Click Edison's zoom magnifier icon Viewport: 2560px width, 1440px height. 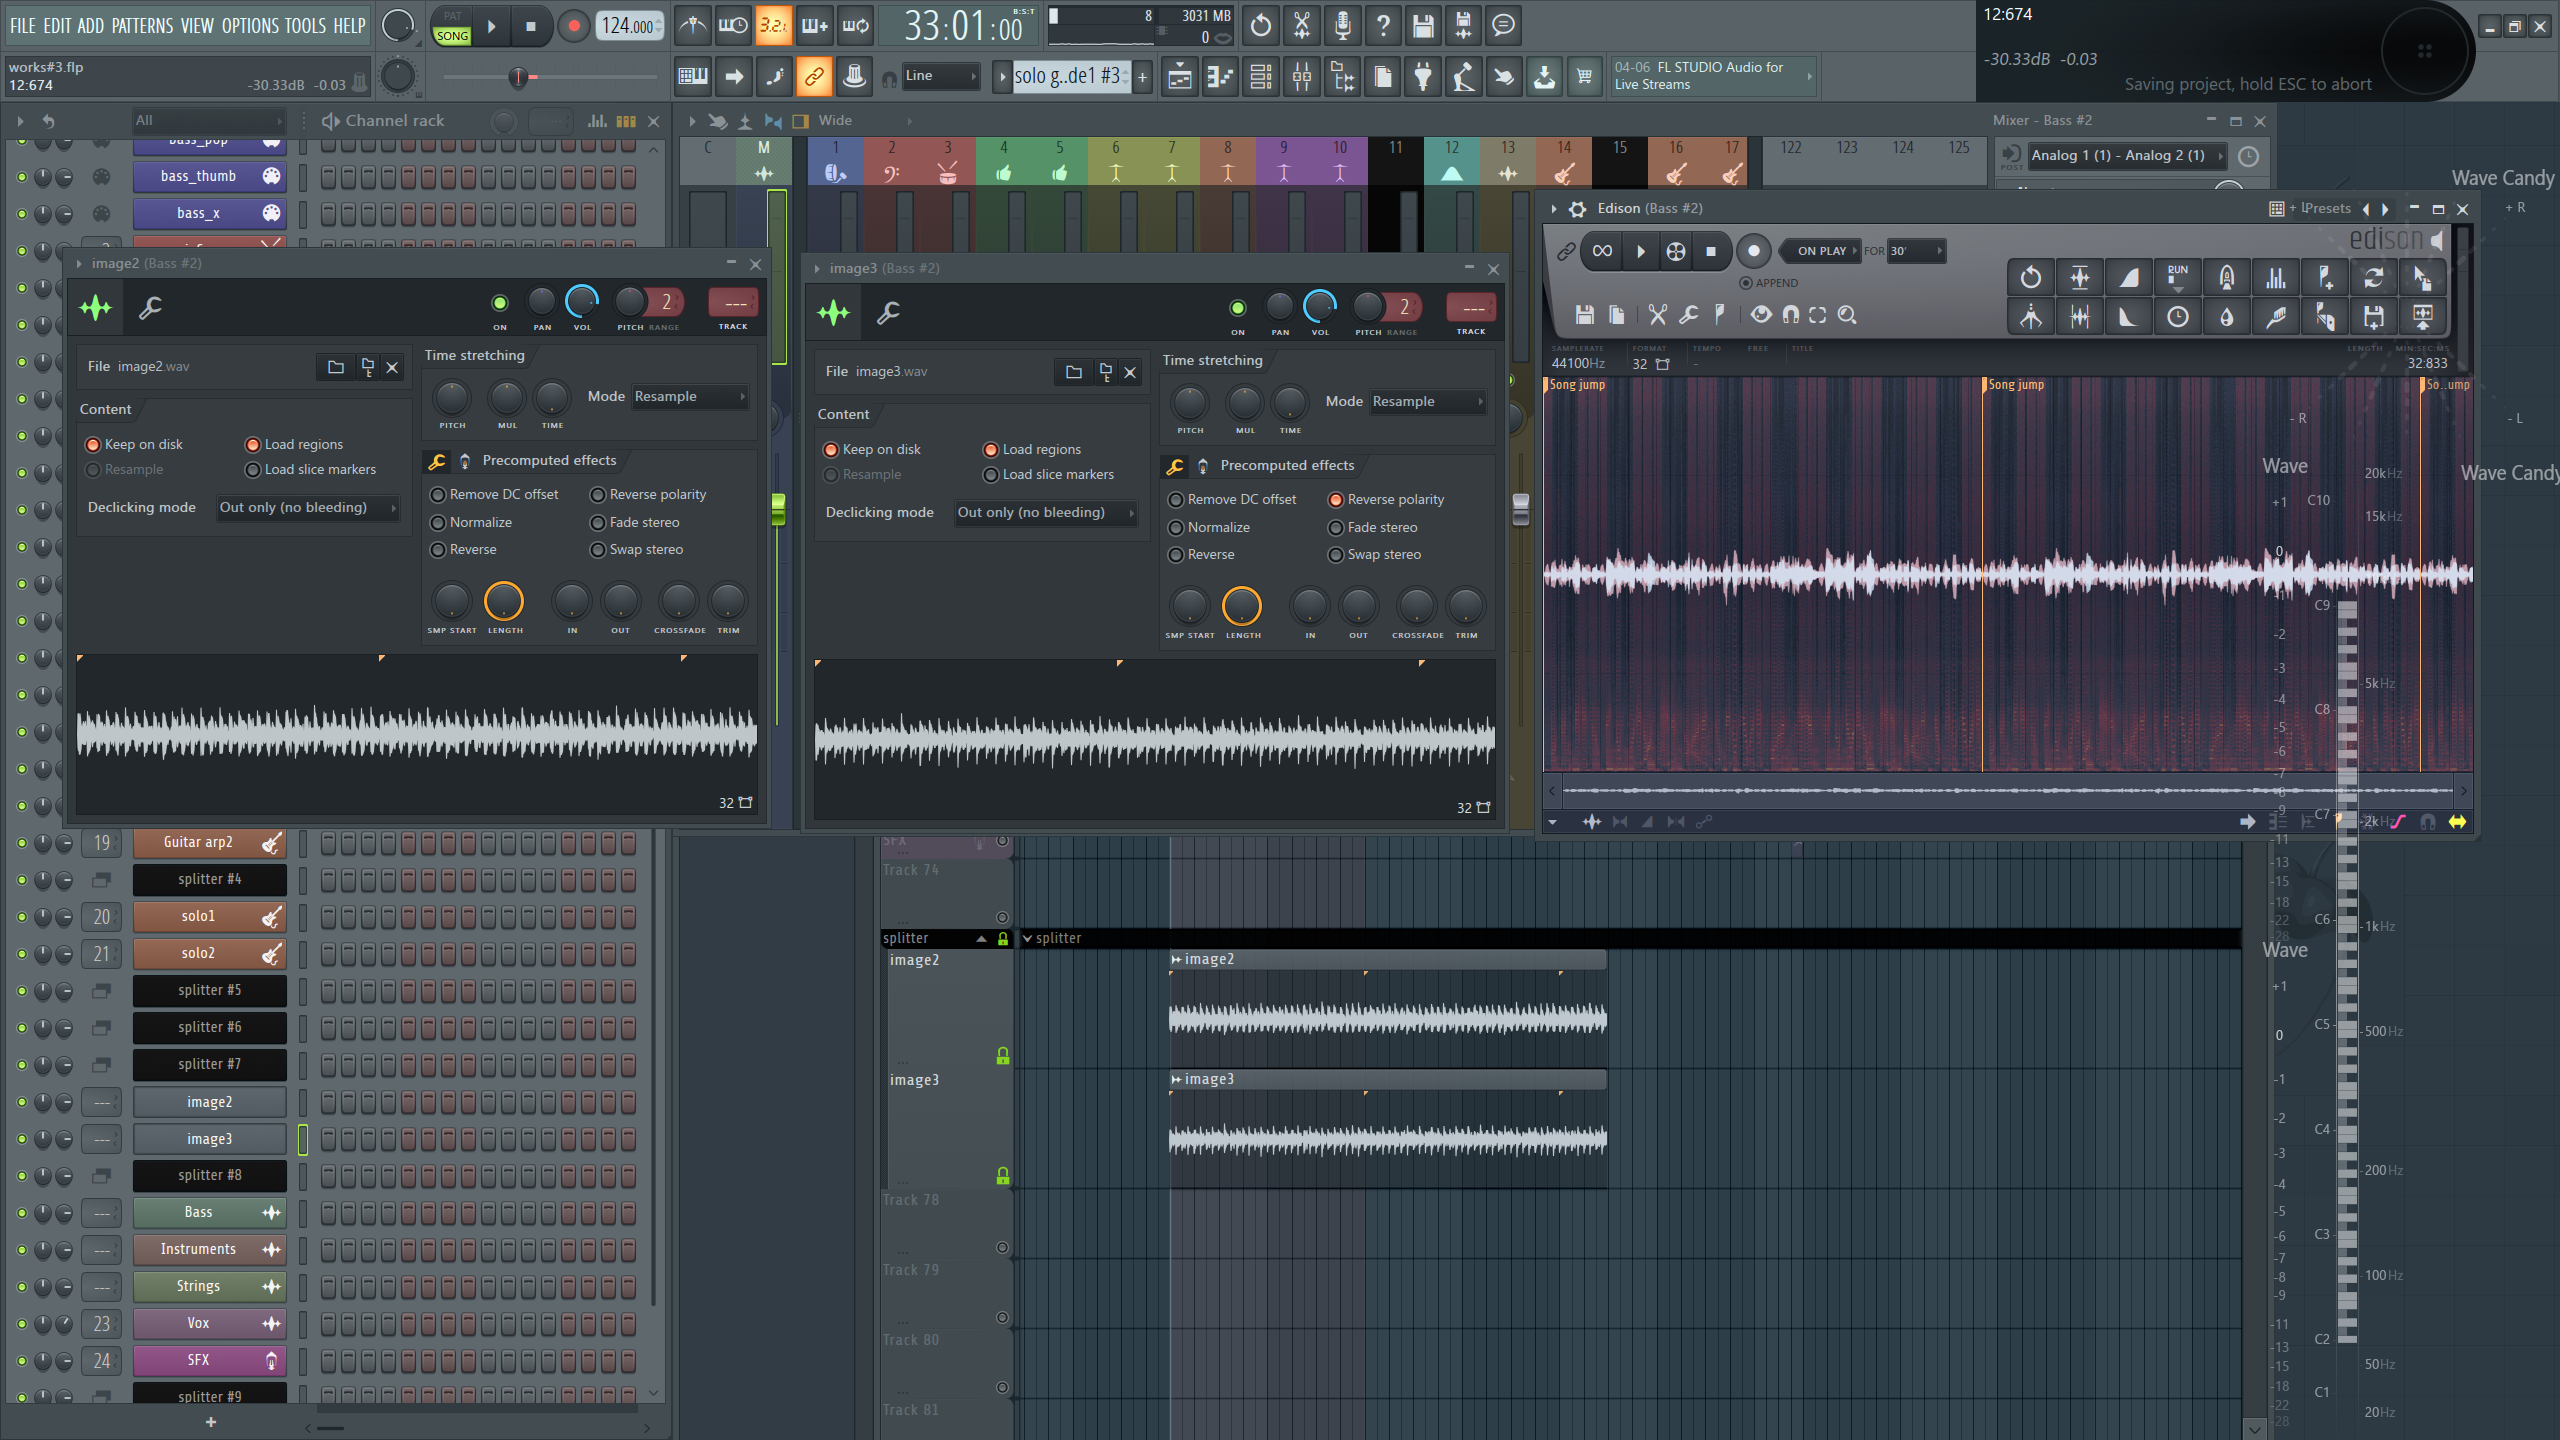(1847, 315)
